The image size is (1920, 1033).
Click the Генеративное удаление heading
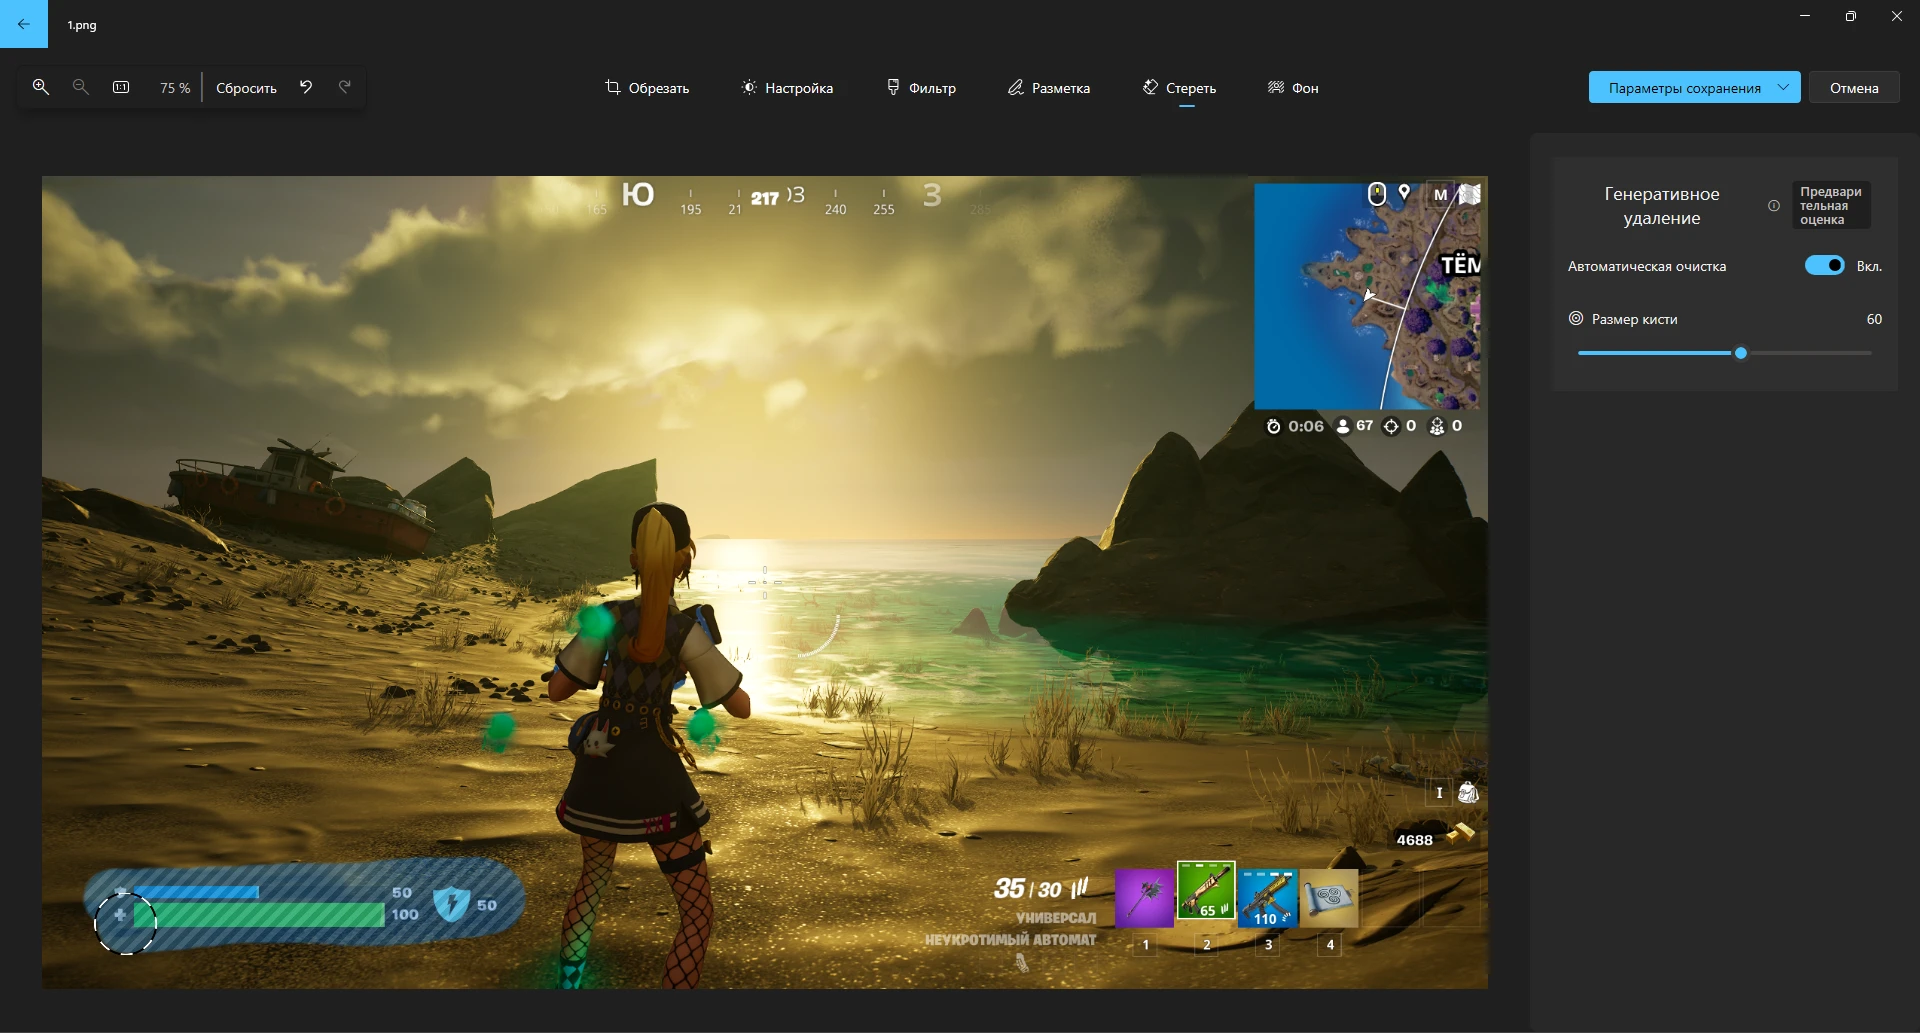click(x=1661, y=206)
